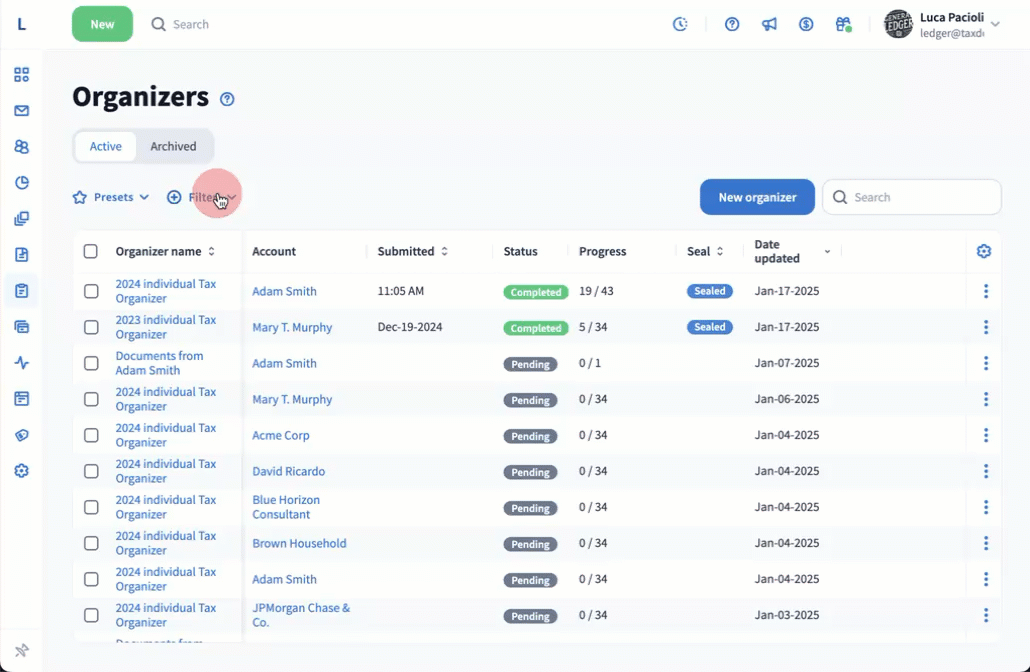This screenshot has height=672, width=1030.
Task: Click help icon beside Organizers title
Action: (227, 99)
